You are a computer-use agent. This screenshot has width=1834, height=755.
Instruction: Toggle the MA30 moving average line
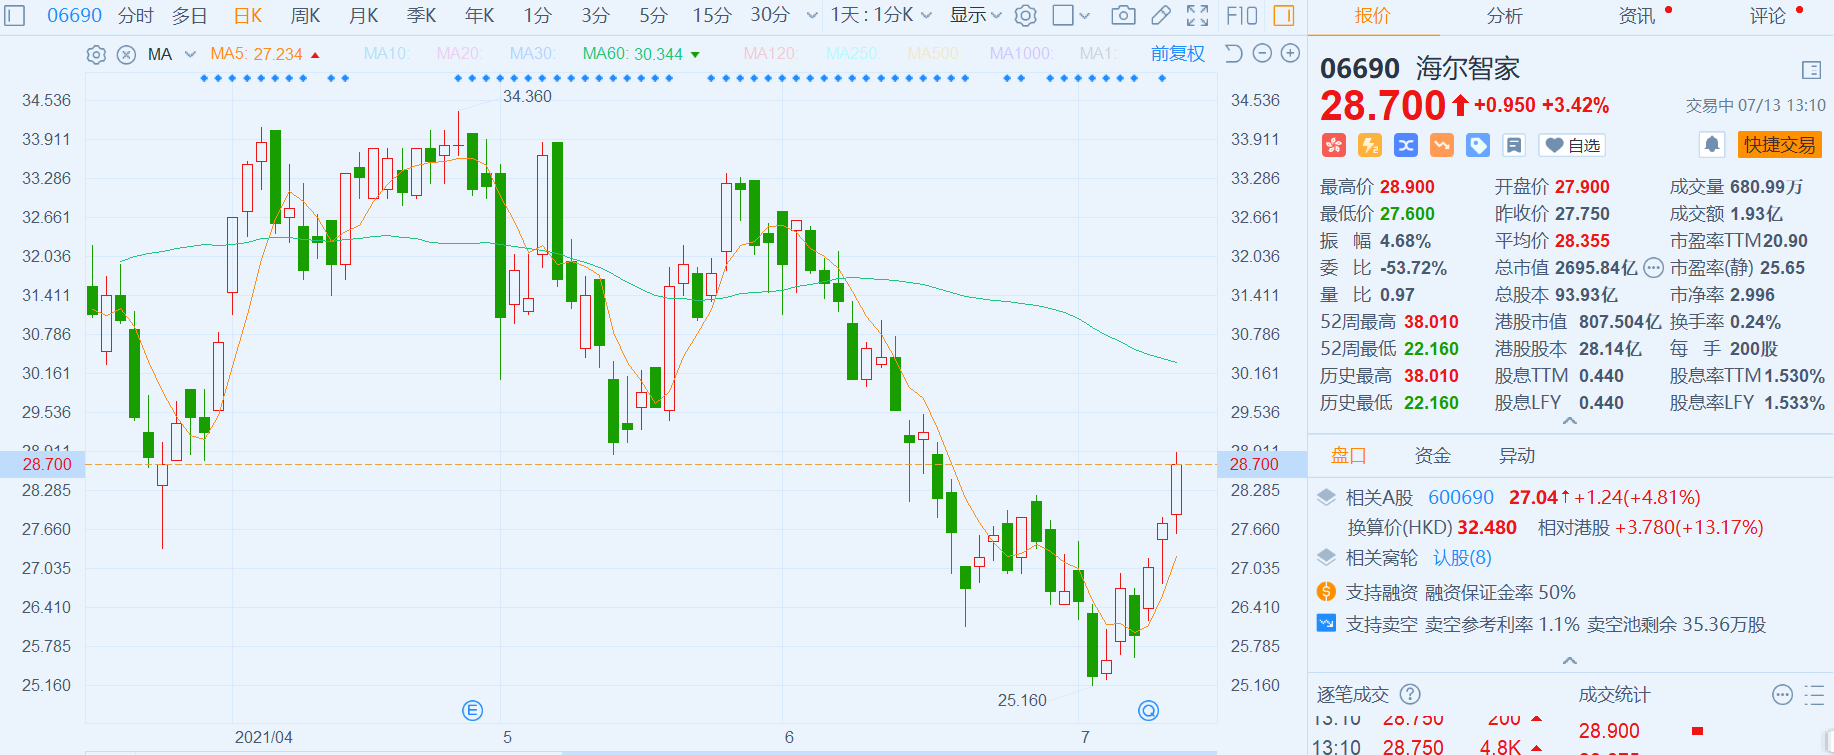tap(533, 54)
